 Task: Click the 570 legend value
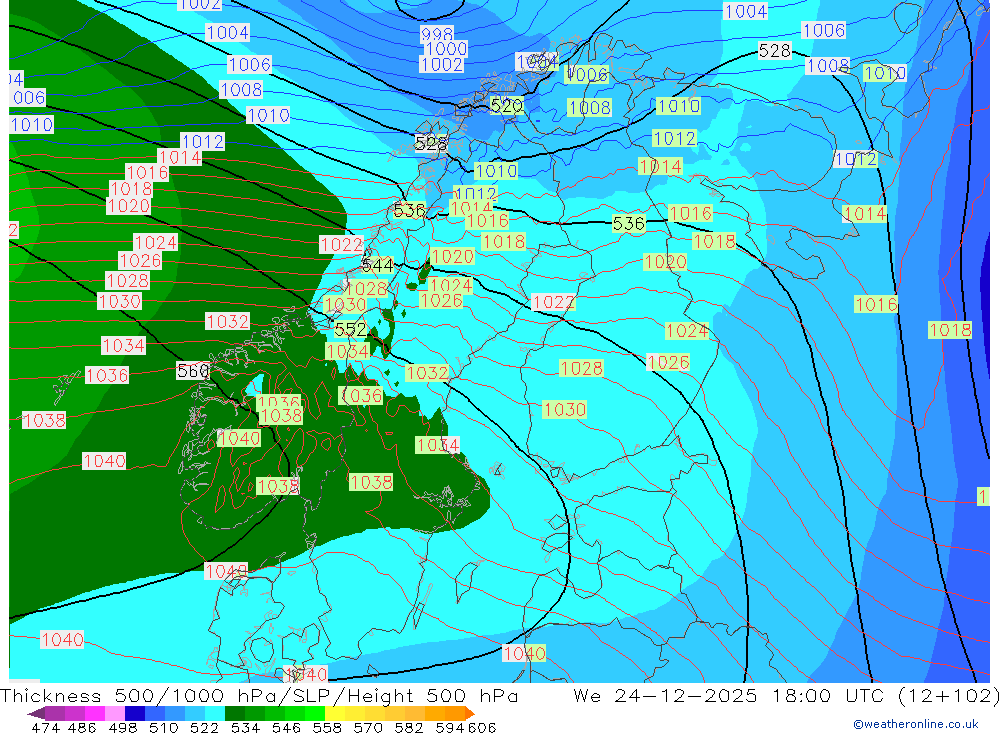(368, 727)
